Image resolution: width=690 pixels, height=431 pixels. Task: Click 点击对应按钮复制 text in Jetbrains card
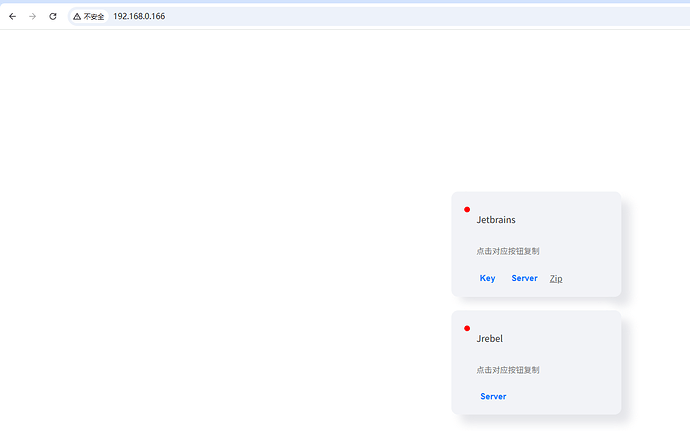[x=508, y=251]
